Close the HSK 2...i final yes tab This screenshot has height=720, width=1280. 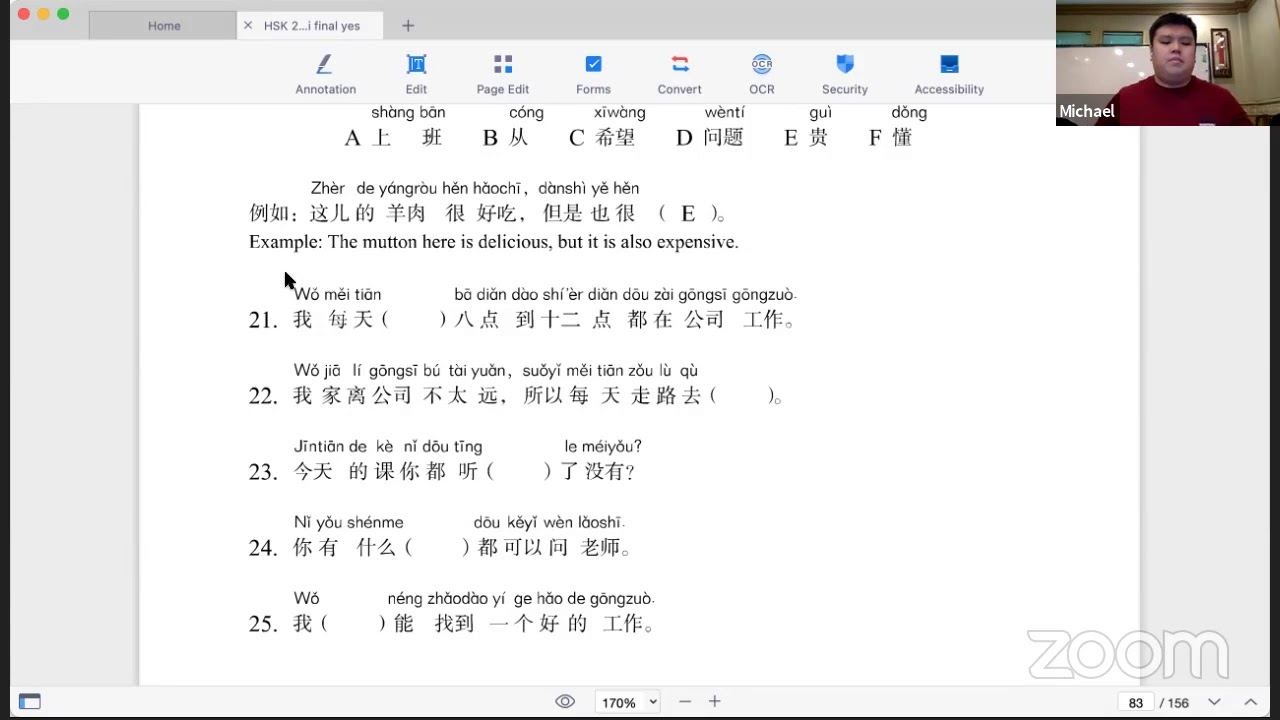click(x=248, y=25)
